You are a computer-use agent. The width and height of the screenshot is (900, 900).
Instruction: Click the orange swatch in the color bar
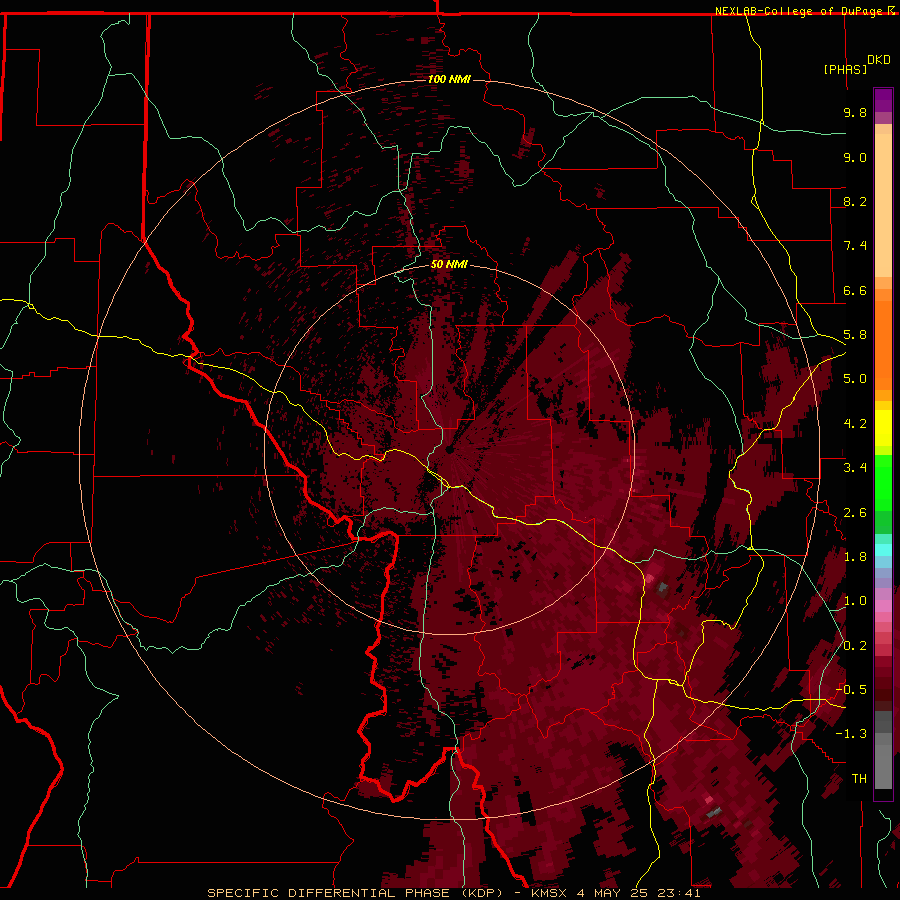pos(883,346)
